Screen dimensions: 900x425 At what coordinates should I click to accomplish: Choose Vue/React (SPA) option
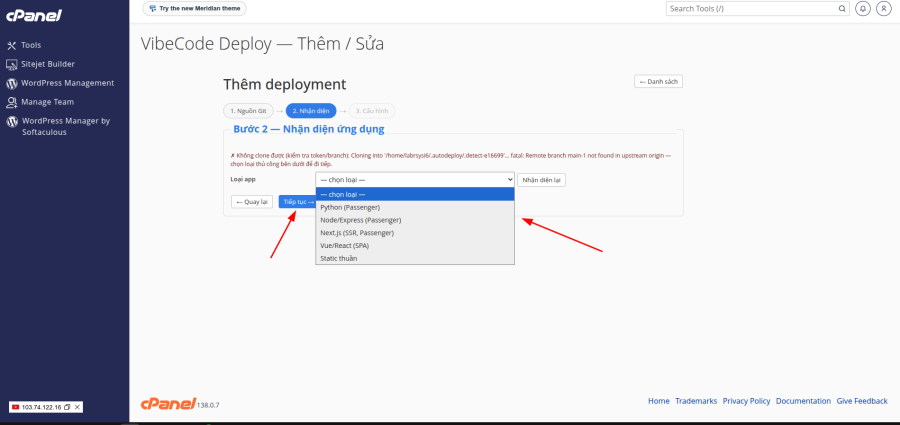click(415, 245)
